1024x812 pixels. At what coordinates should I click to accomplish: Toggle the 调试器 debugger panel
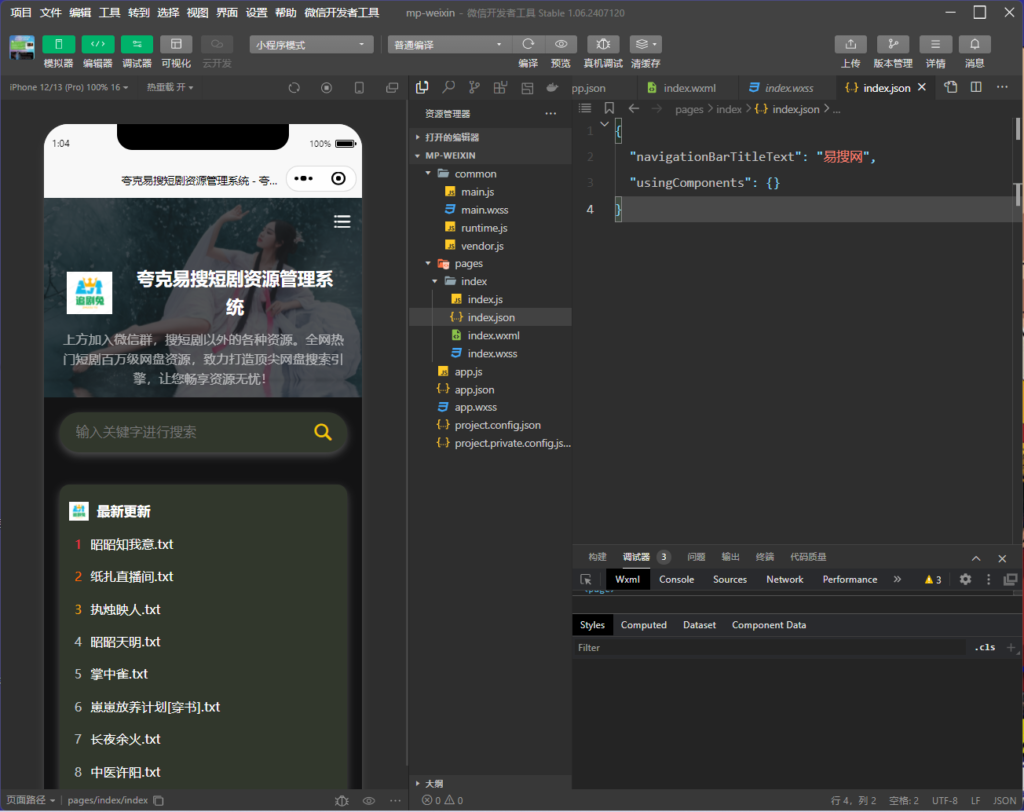pos(137,44)
